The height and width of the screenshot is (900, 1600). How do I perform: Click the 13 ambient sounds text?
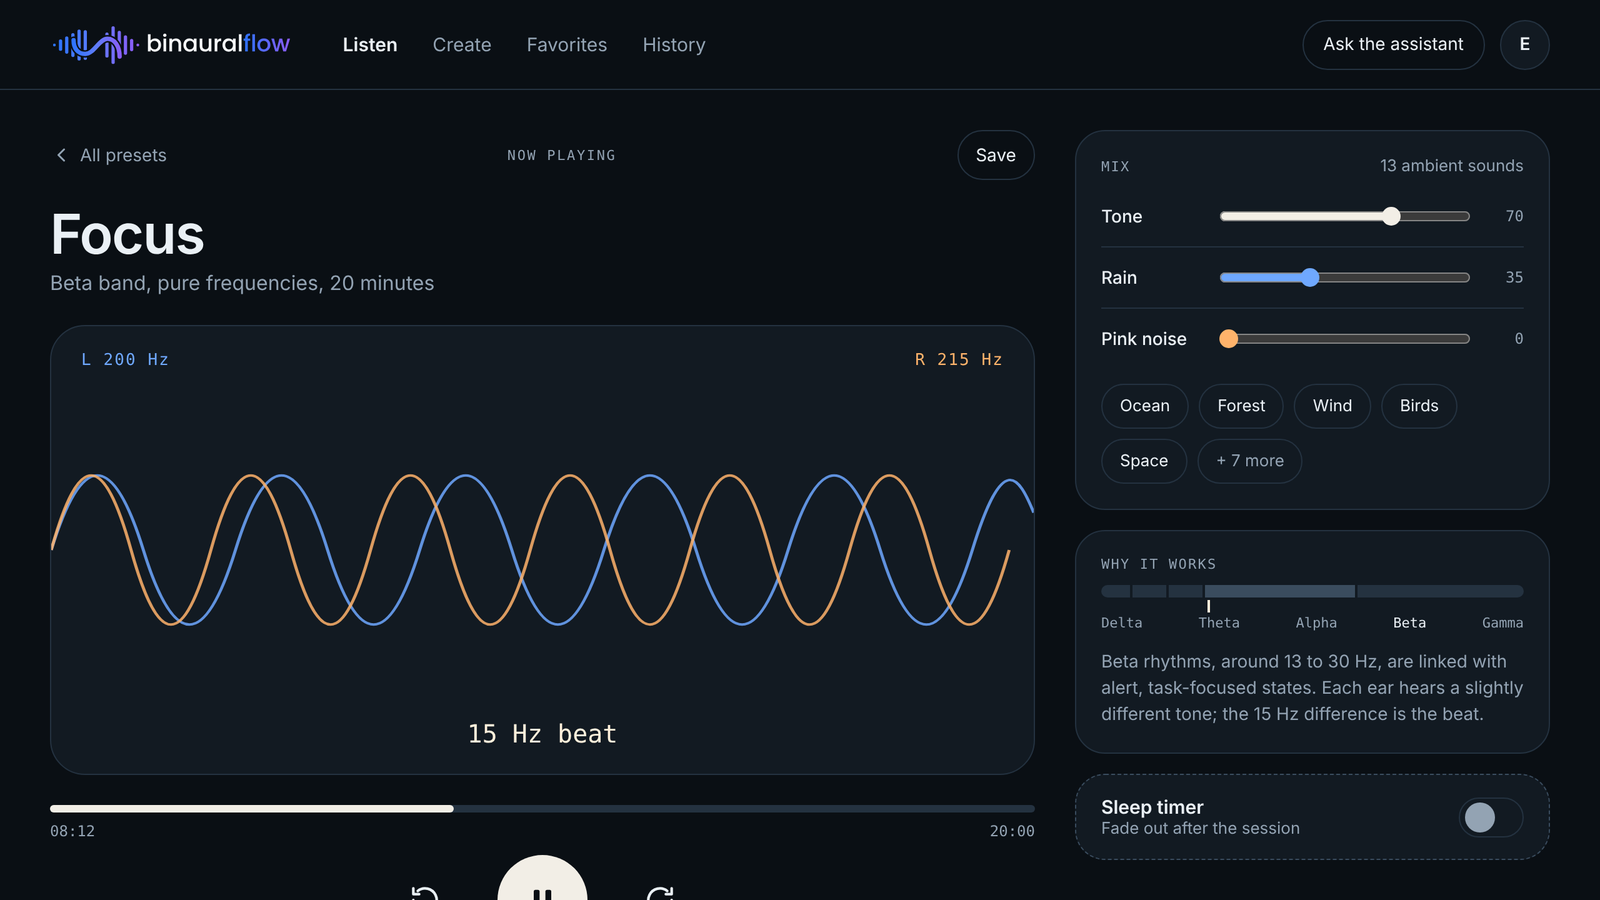(x=1451, y=166)
